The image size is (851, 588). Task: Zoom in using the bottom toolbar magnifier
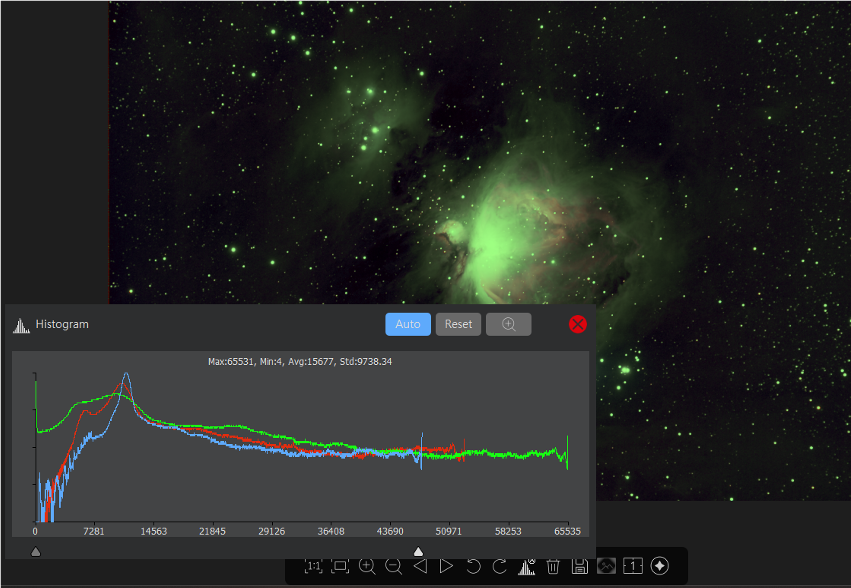coord(367,566)
